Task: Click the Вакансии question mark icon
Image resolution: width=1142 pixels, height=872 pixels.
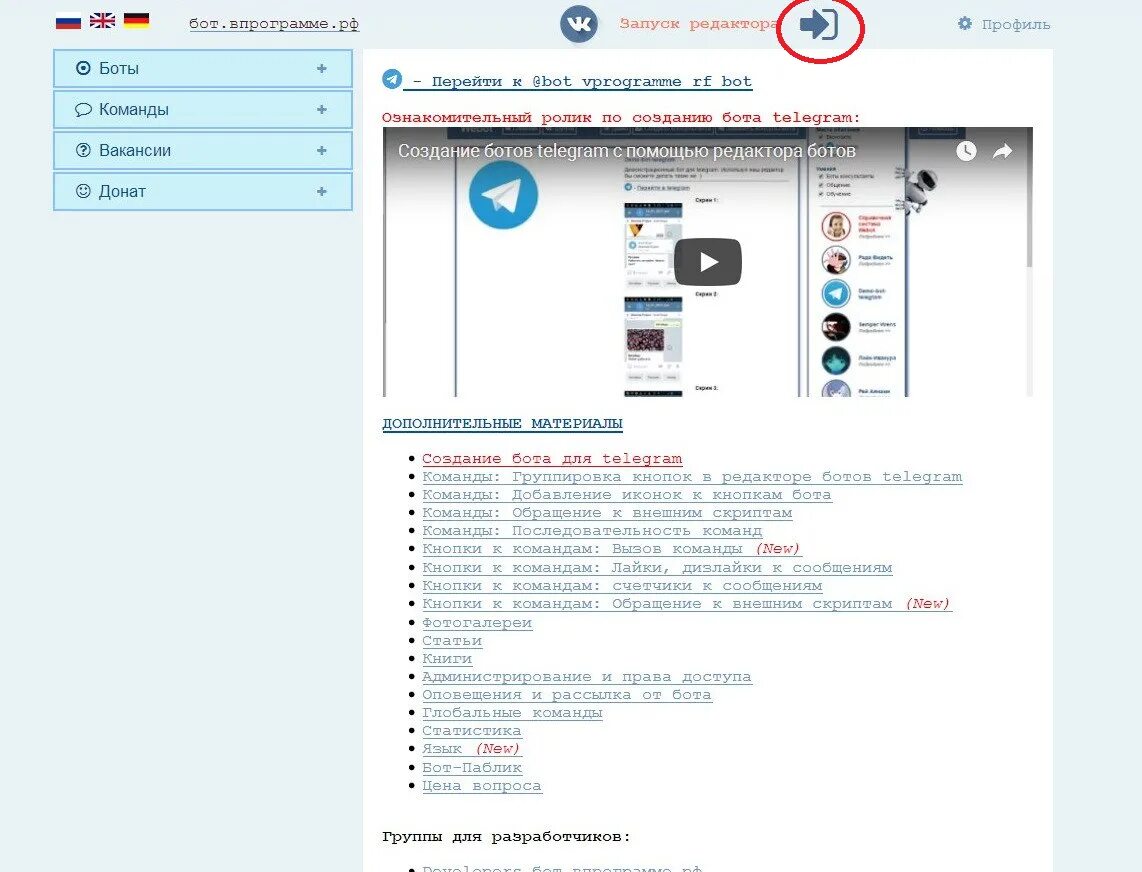Action: (x=83, y=150)
